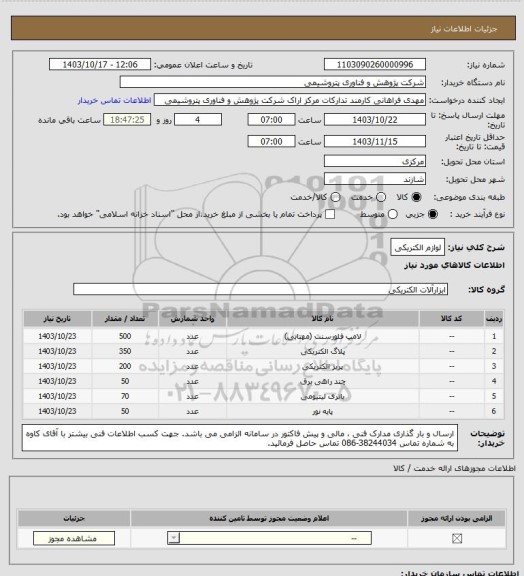
Task: Click the announcement date field 1403/10/17 - 12:06
Action: [x=100, y=64]
